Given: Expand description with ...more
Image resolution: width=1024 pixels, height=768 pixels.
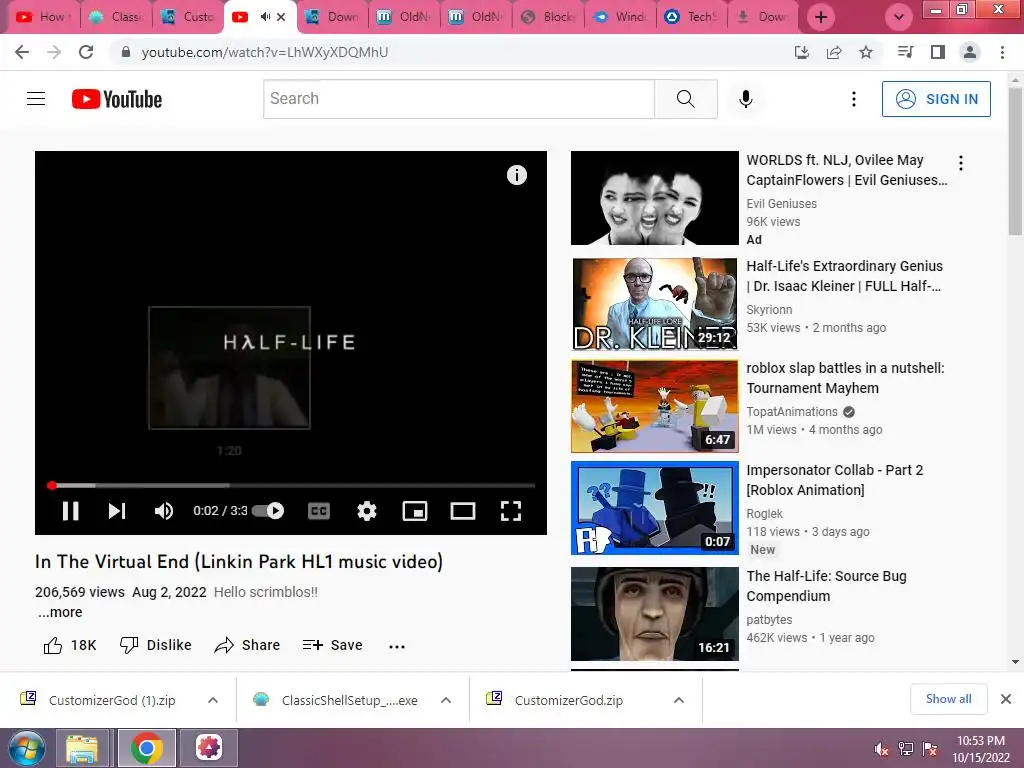Looking at the screenshot, I should tap(60, 612).
